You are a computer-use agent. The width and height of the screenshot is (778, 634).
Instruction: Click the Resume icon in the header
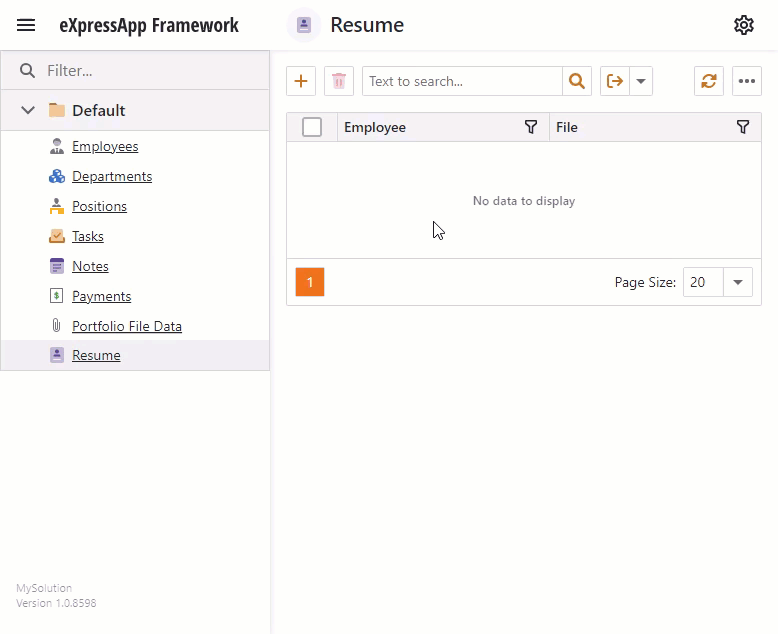pos(304,25)
